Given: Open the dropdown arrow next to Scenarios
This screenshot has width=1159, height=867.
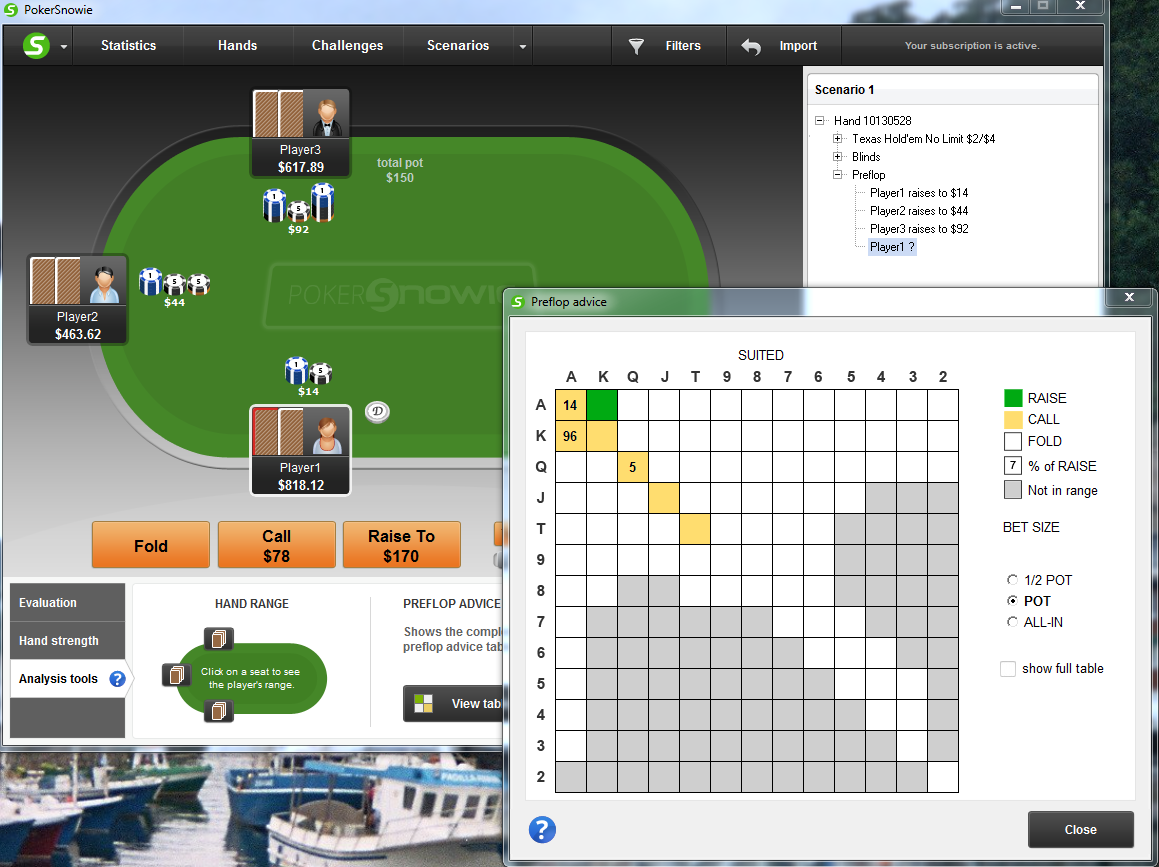Looking at the screenshot, I should tap(523, 47).
